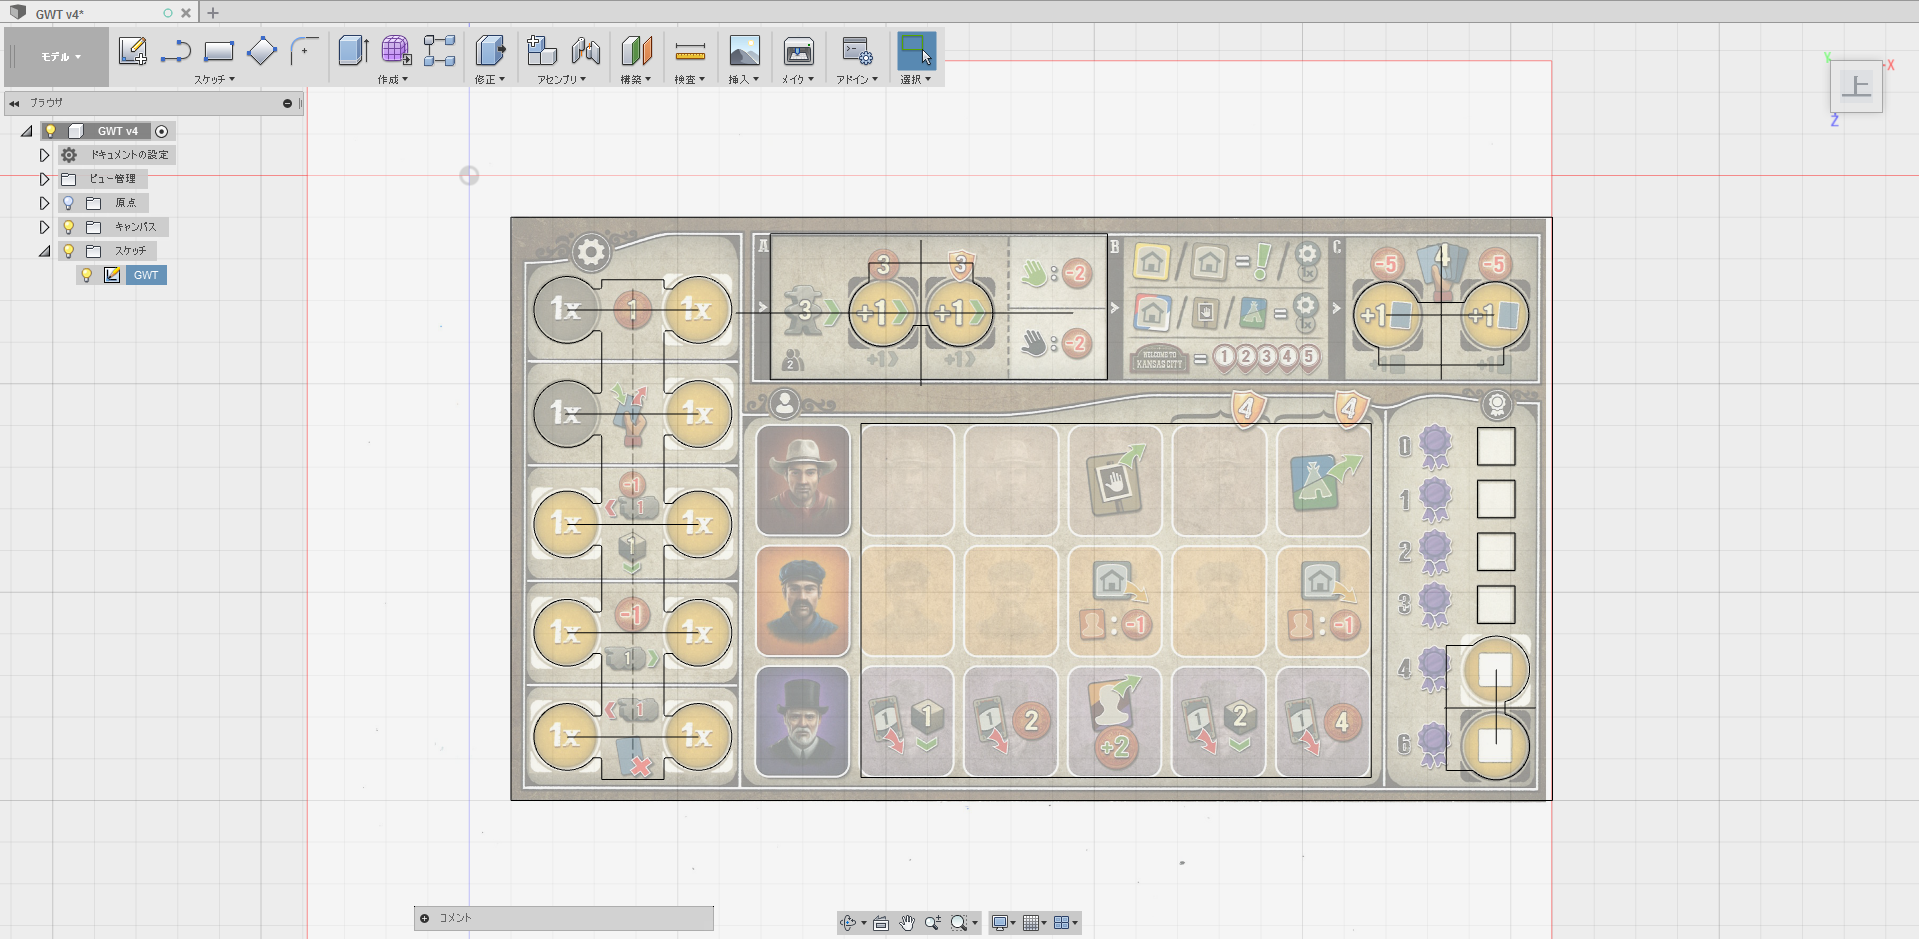Open a new document tab with plus
This screenshot has width=1919, height=939.
[x=213, y=13]
